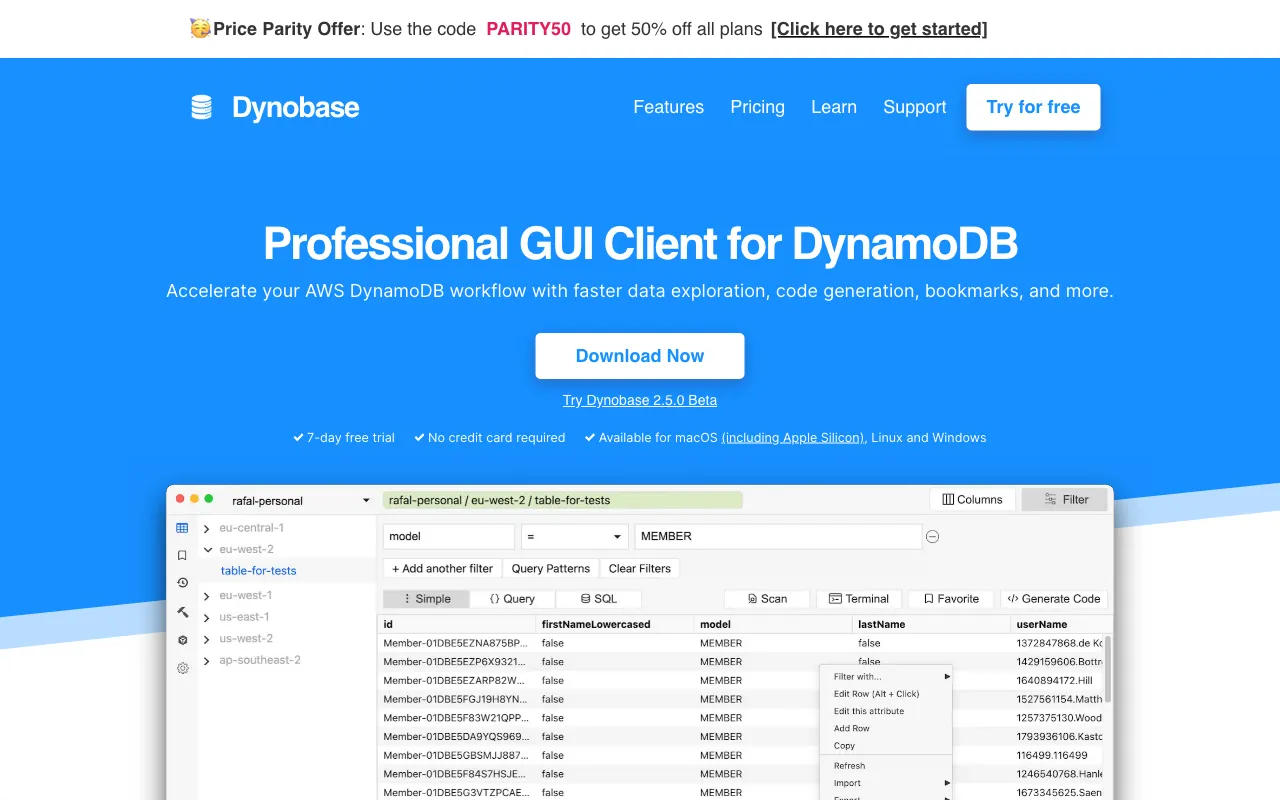The height and width of the screenshot is (800, 1280).
Task: Click the 'Click here to get started' link
Action: coord(879,29)
